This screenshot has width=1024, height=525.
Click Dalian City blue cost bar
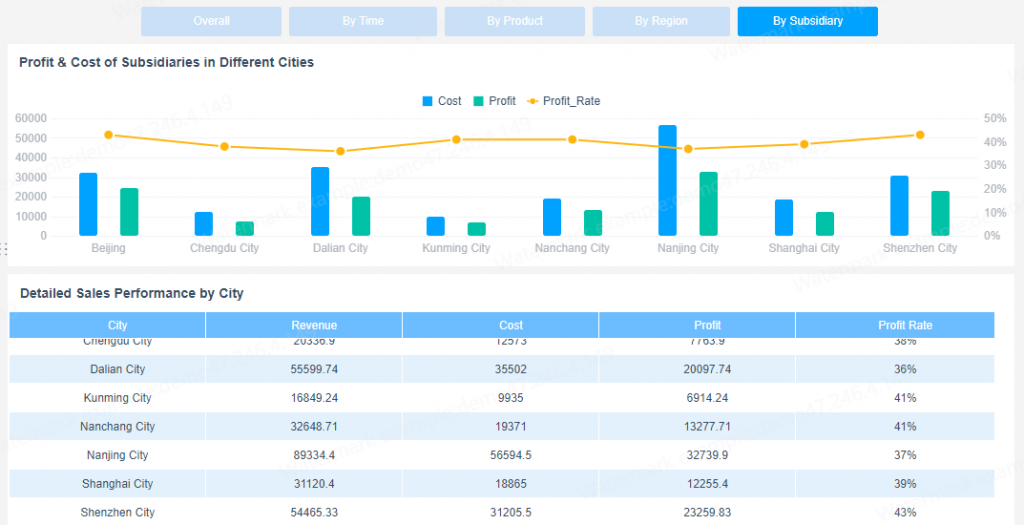point(320,202)
